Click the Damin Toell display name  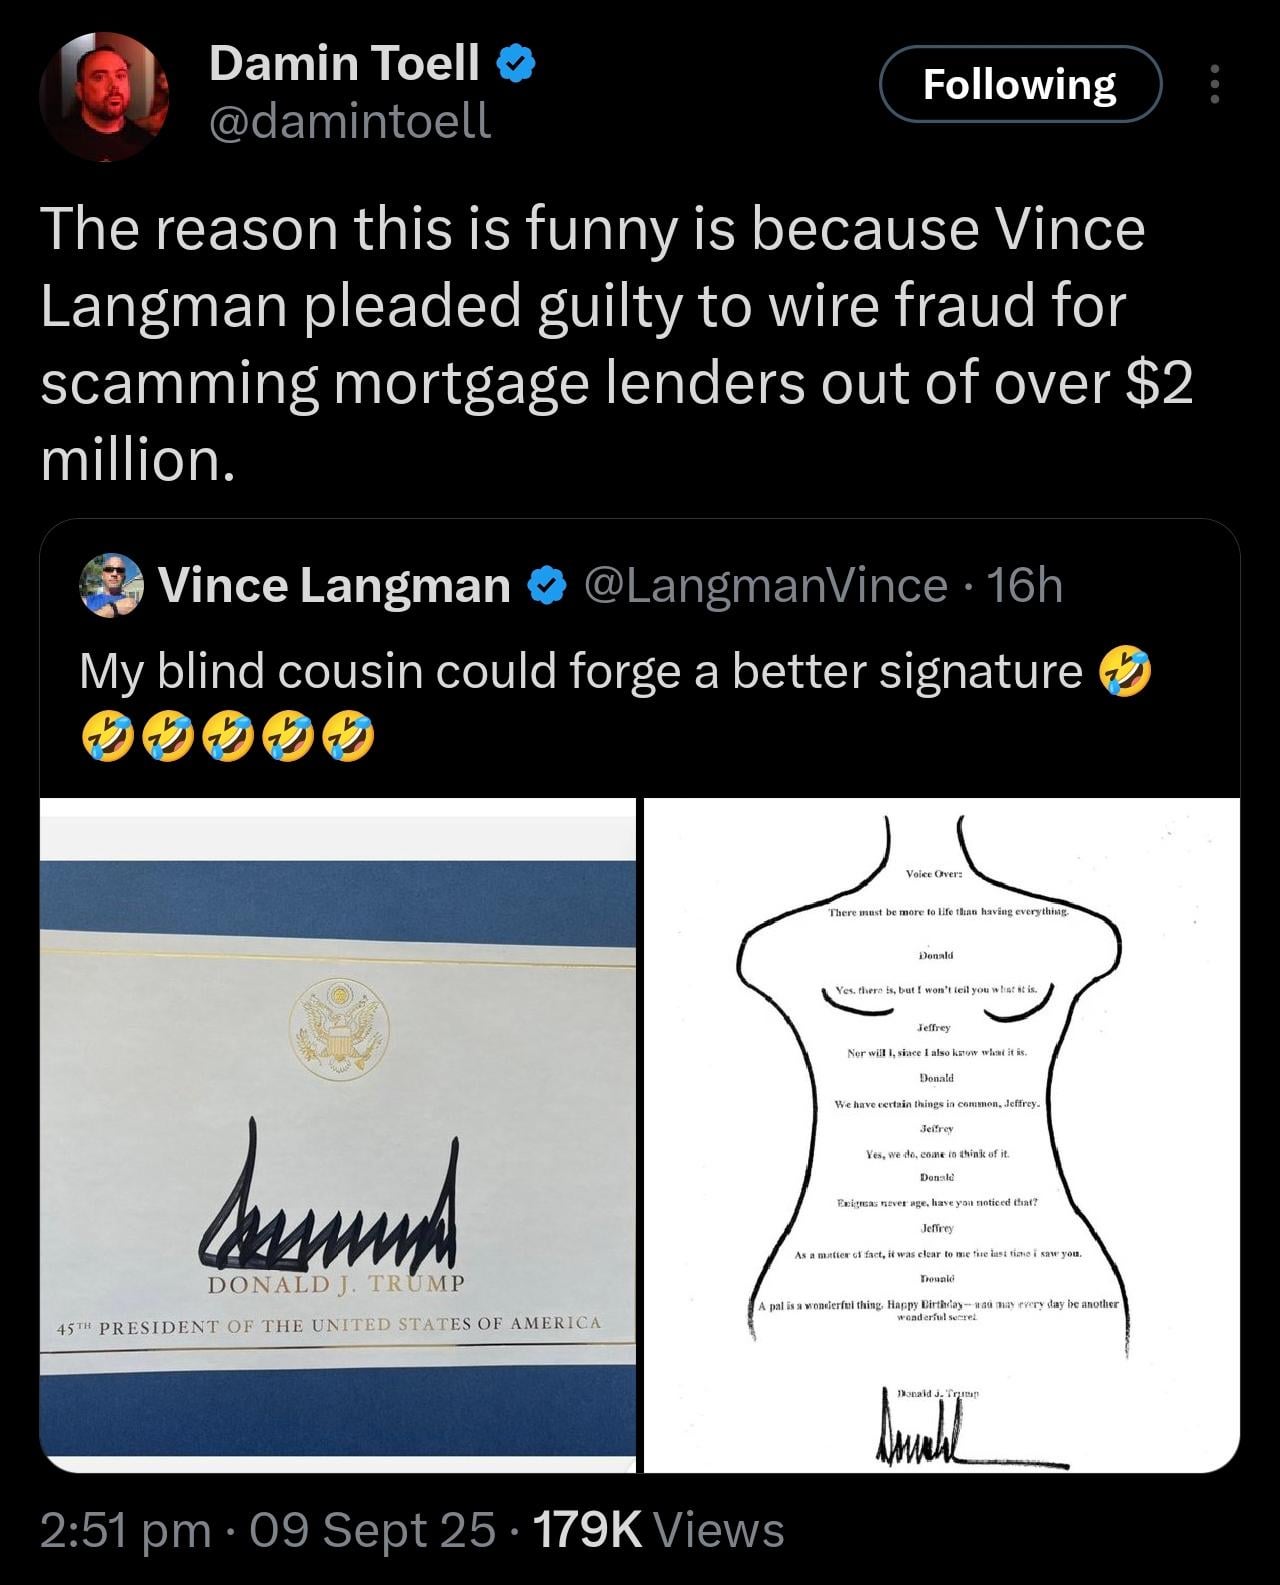click(x=345, y=63)
